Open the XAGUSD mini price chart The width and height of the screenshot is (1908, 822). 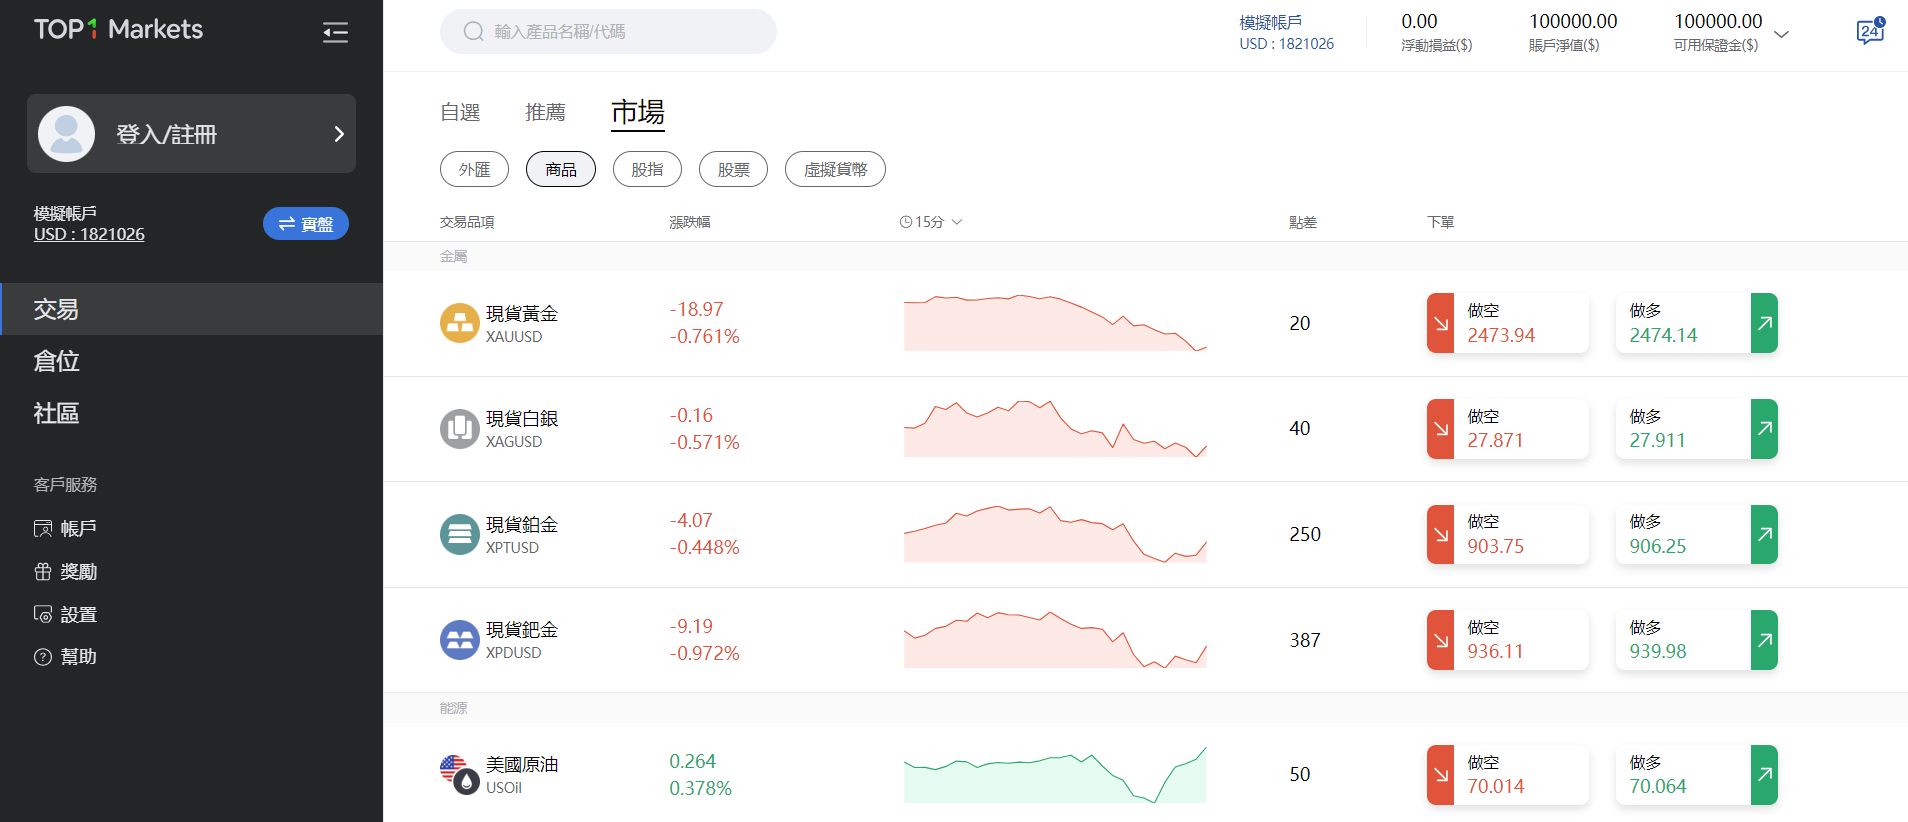click(x=1055, y=429)
